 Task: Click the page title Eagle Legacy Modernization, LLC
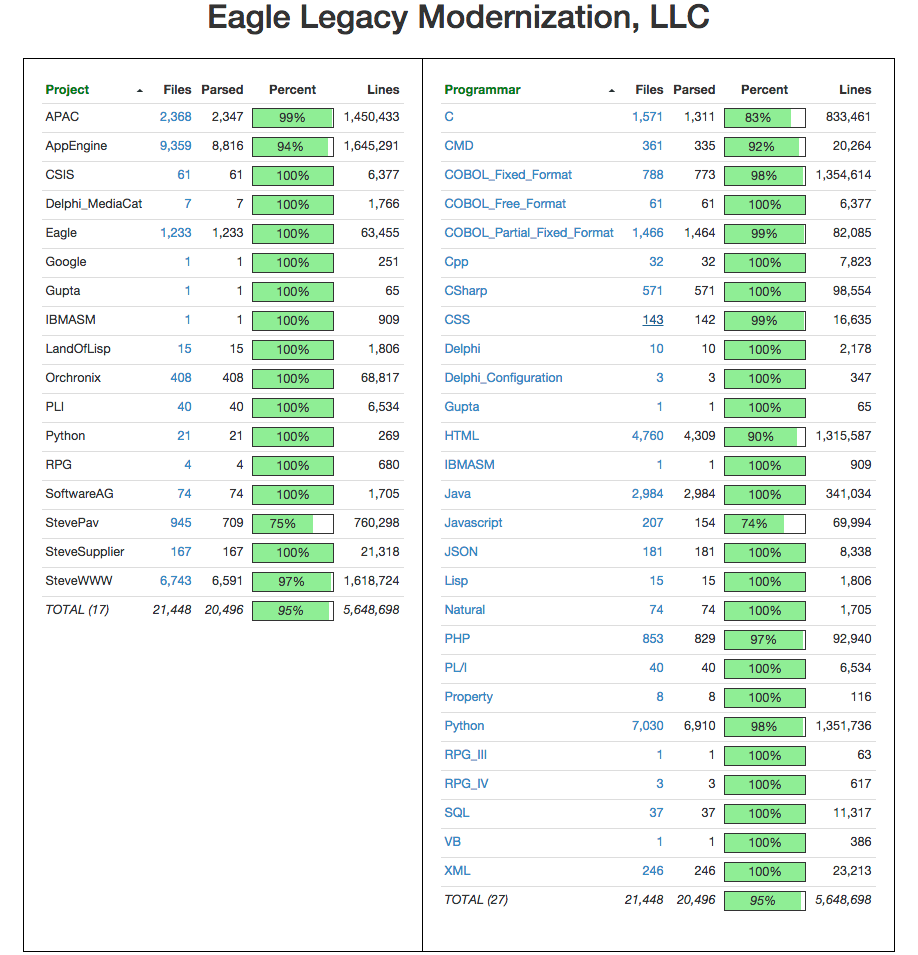tap(458, 19)
